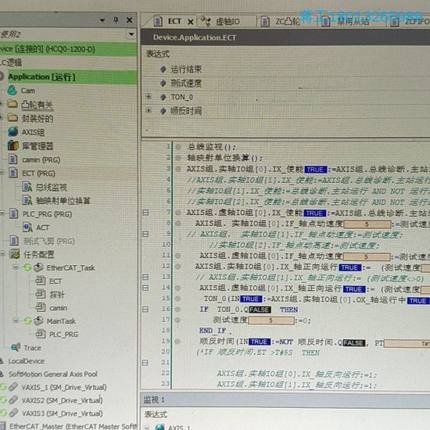
Task: Toggle breakpoint marker on code line 1
Action: [178, 147]
